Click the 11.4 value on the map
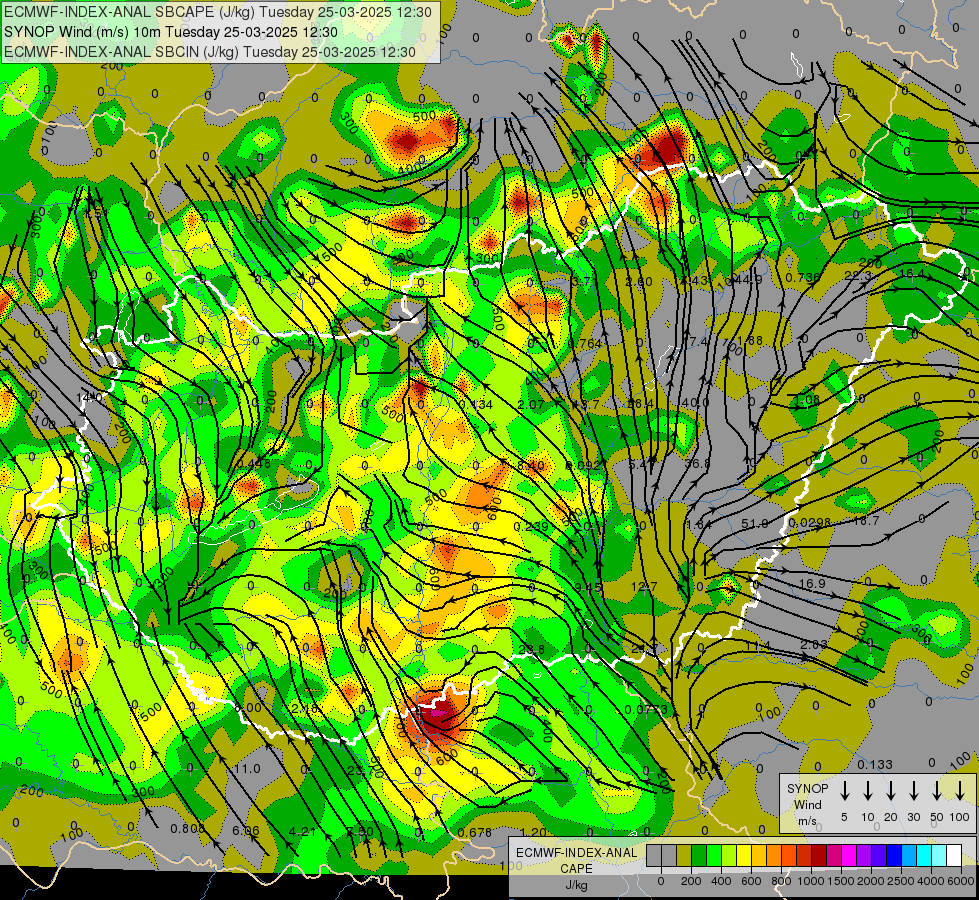 point(758,646)
